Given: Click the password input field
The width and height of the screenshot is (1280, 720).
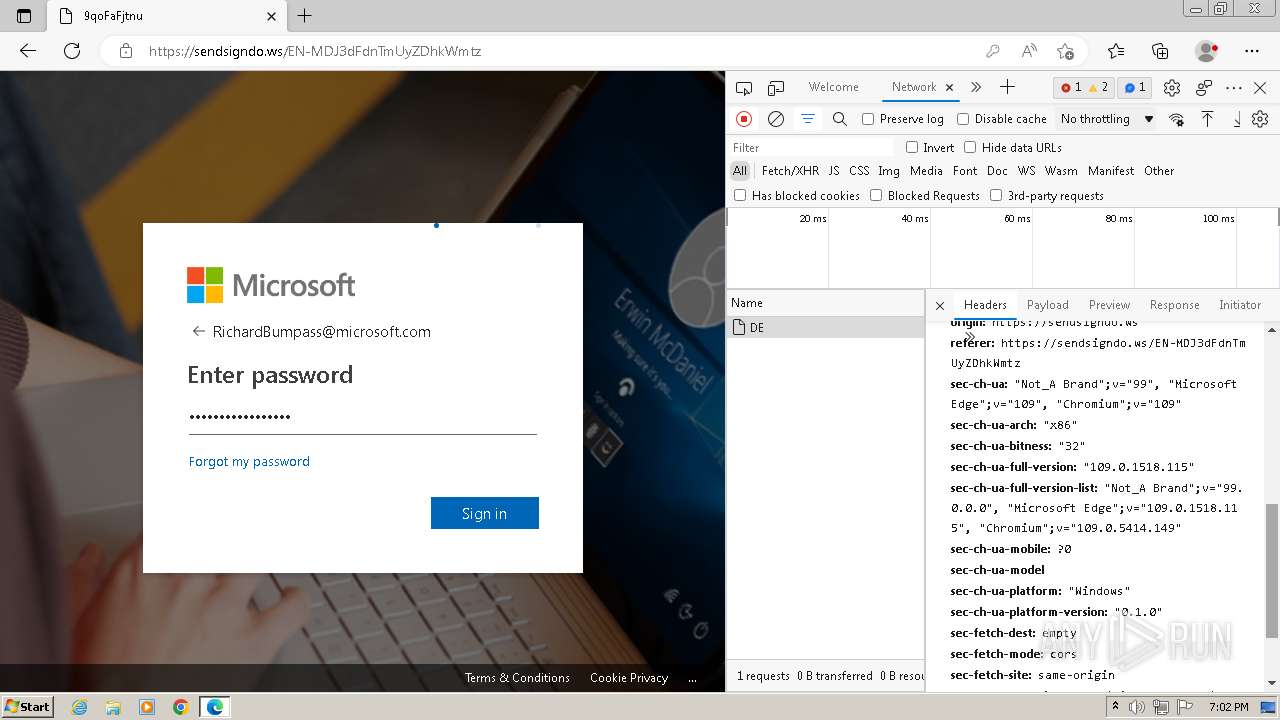Looking at the screenshot, I should (x=362, y=417).
